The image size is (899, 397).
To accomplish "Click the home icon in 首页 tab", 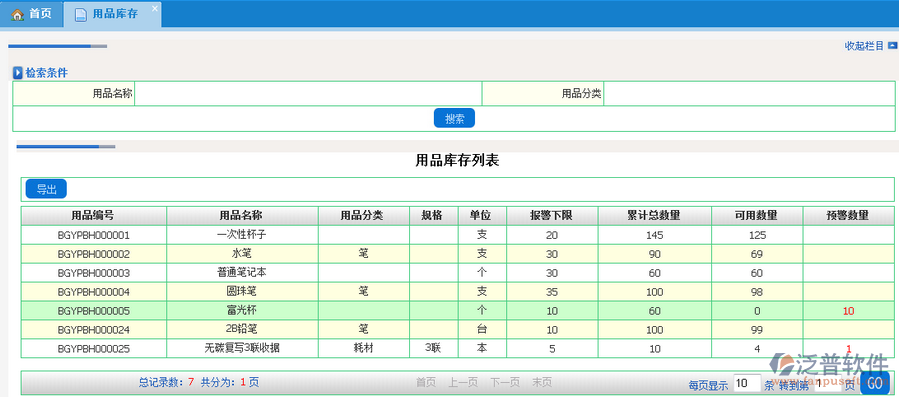I will (18, 14).
